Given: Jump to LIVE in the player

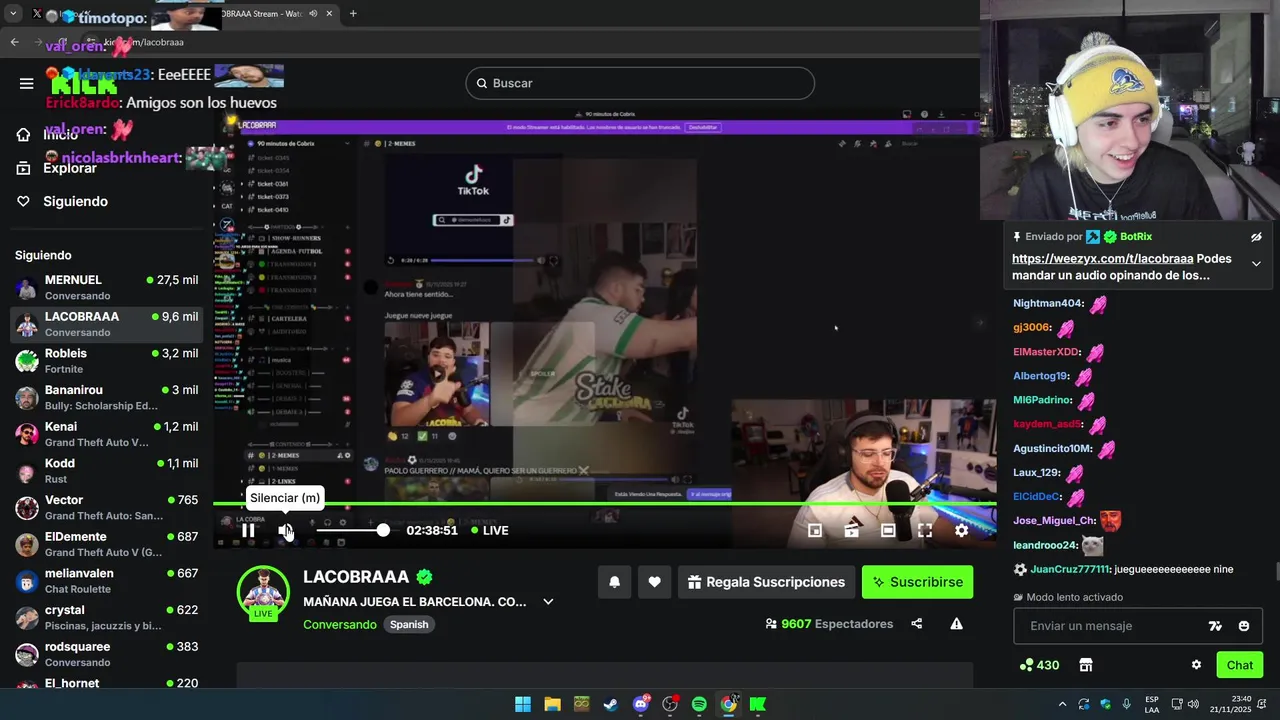Looking at the screenshot, I should [490, 530].
